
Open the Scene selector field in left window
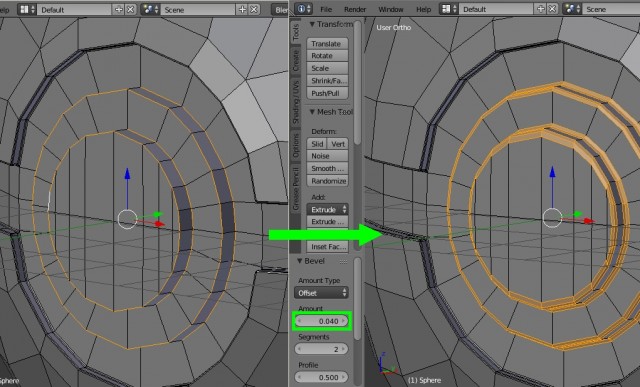198,9
